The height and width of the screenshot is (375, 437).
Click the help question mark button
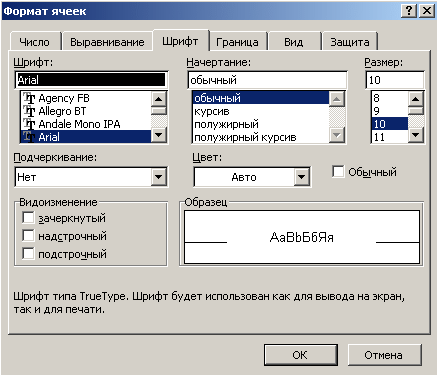pos(409,11)
